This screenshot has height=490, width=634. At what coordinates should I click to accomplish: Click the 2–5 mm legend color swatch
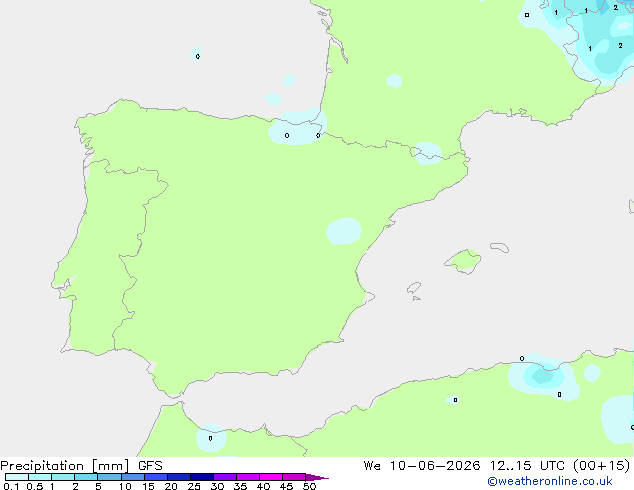click(86, 477)
